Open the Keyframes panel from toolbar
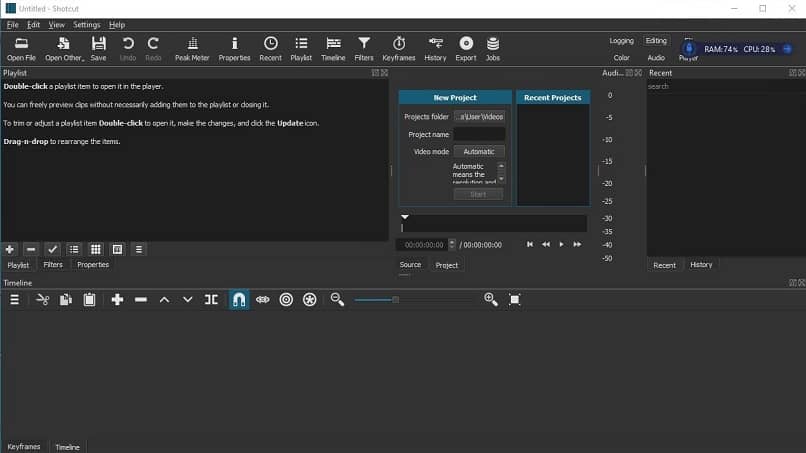 [x=399, y=44]
